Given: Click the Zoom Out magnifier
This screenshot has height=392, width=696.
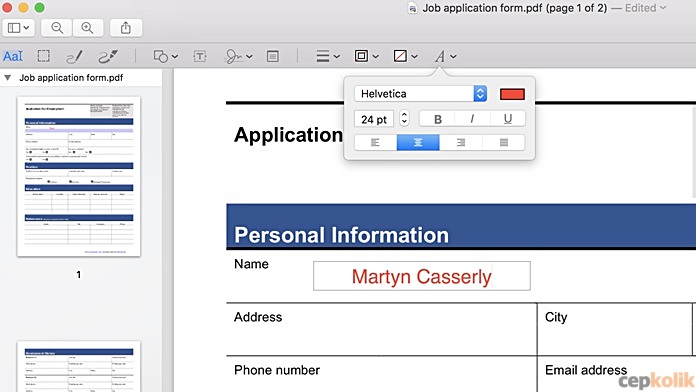Looking at the screenshot, I should click(x=57, y=28).
